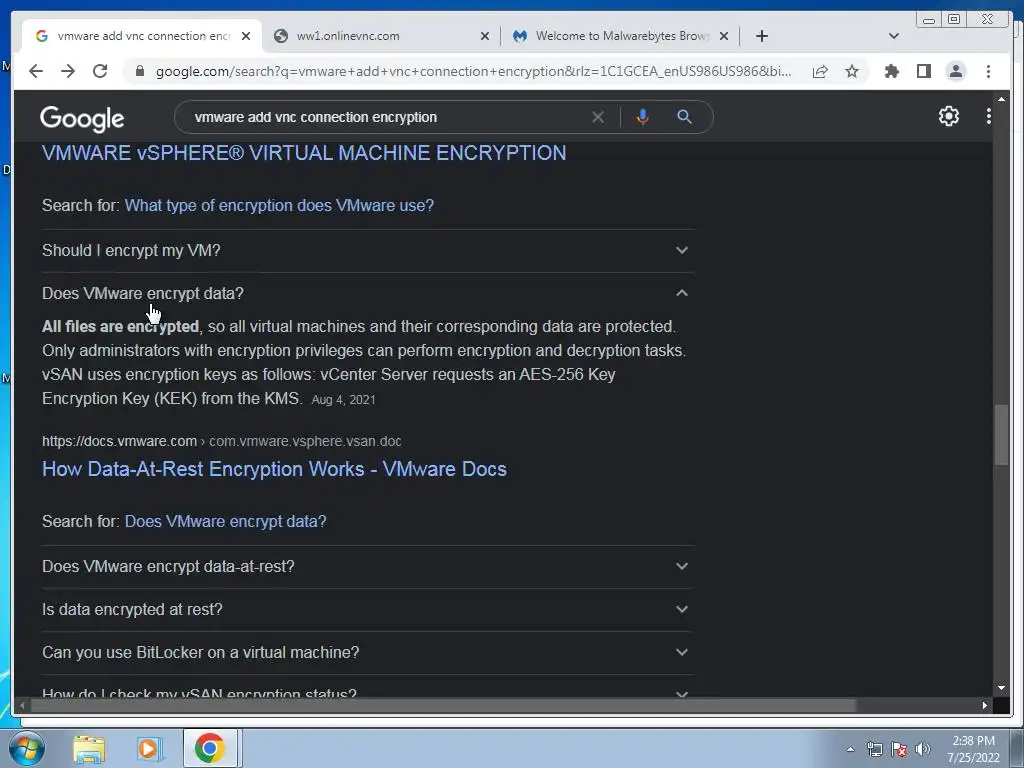
Task: Open VMWARE vSPHERE VIRTUAL MACHINE ENCRYPTION result
Action: point(304,153)
